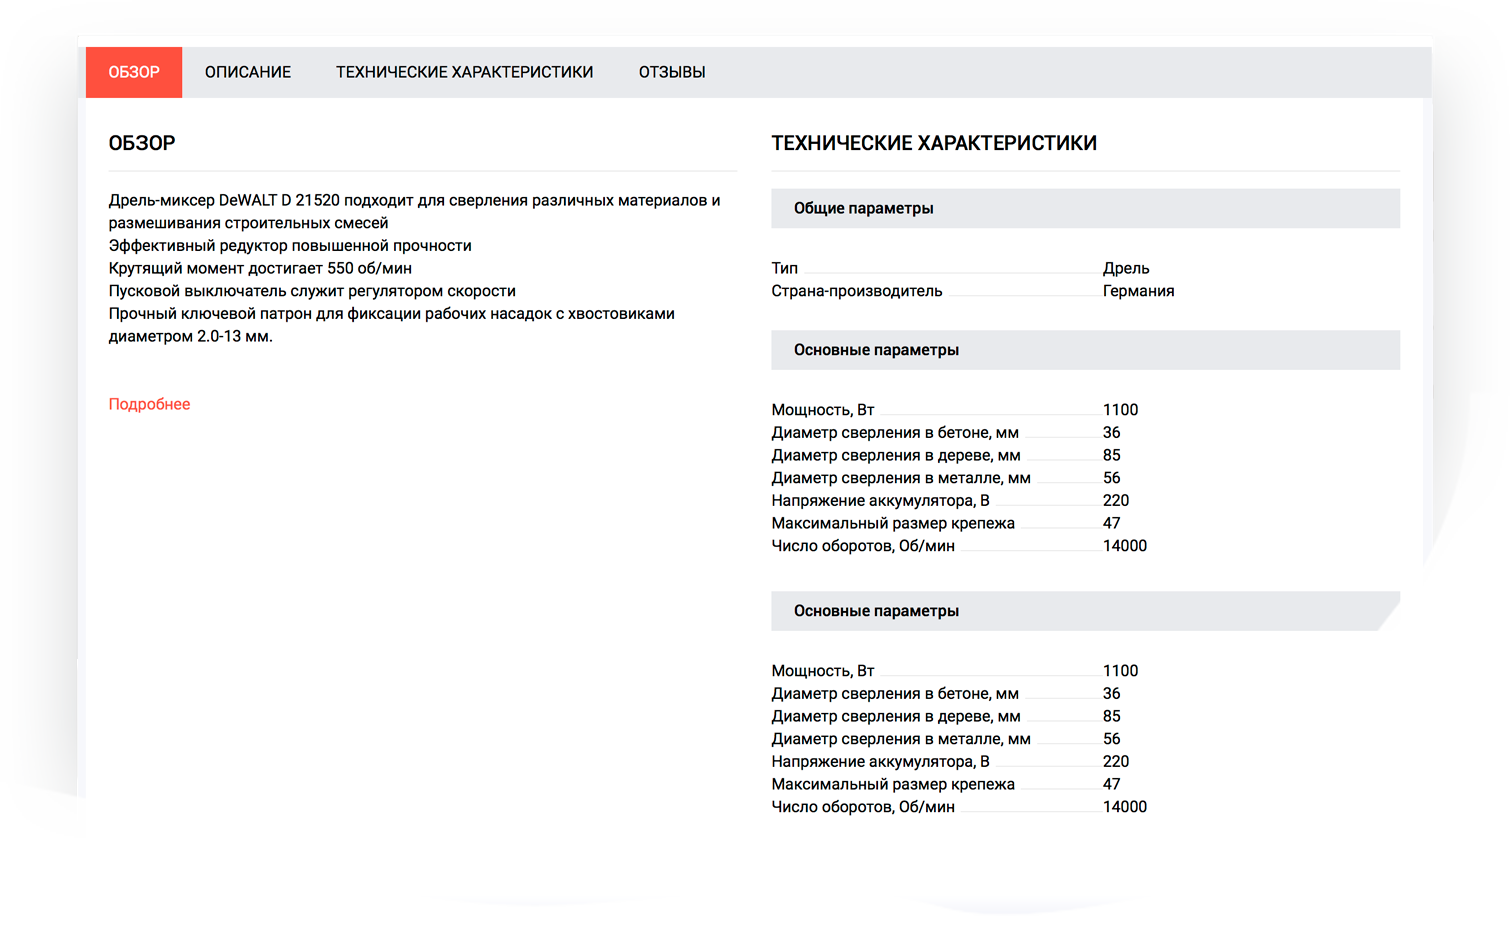Click the line Пусковой выключатель служит регулятором скорости
Viewport: 1510px width, 940px height.
(312, 291)
